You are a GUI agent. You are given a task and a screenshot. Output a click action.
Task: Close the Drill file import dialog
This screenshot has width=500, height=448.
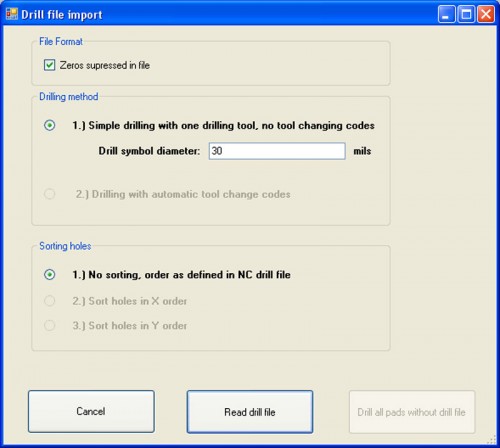pos(486,14)
